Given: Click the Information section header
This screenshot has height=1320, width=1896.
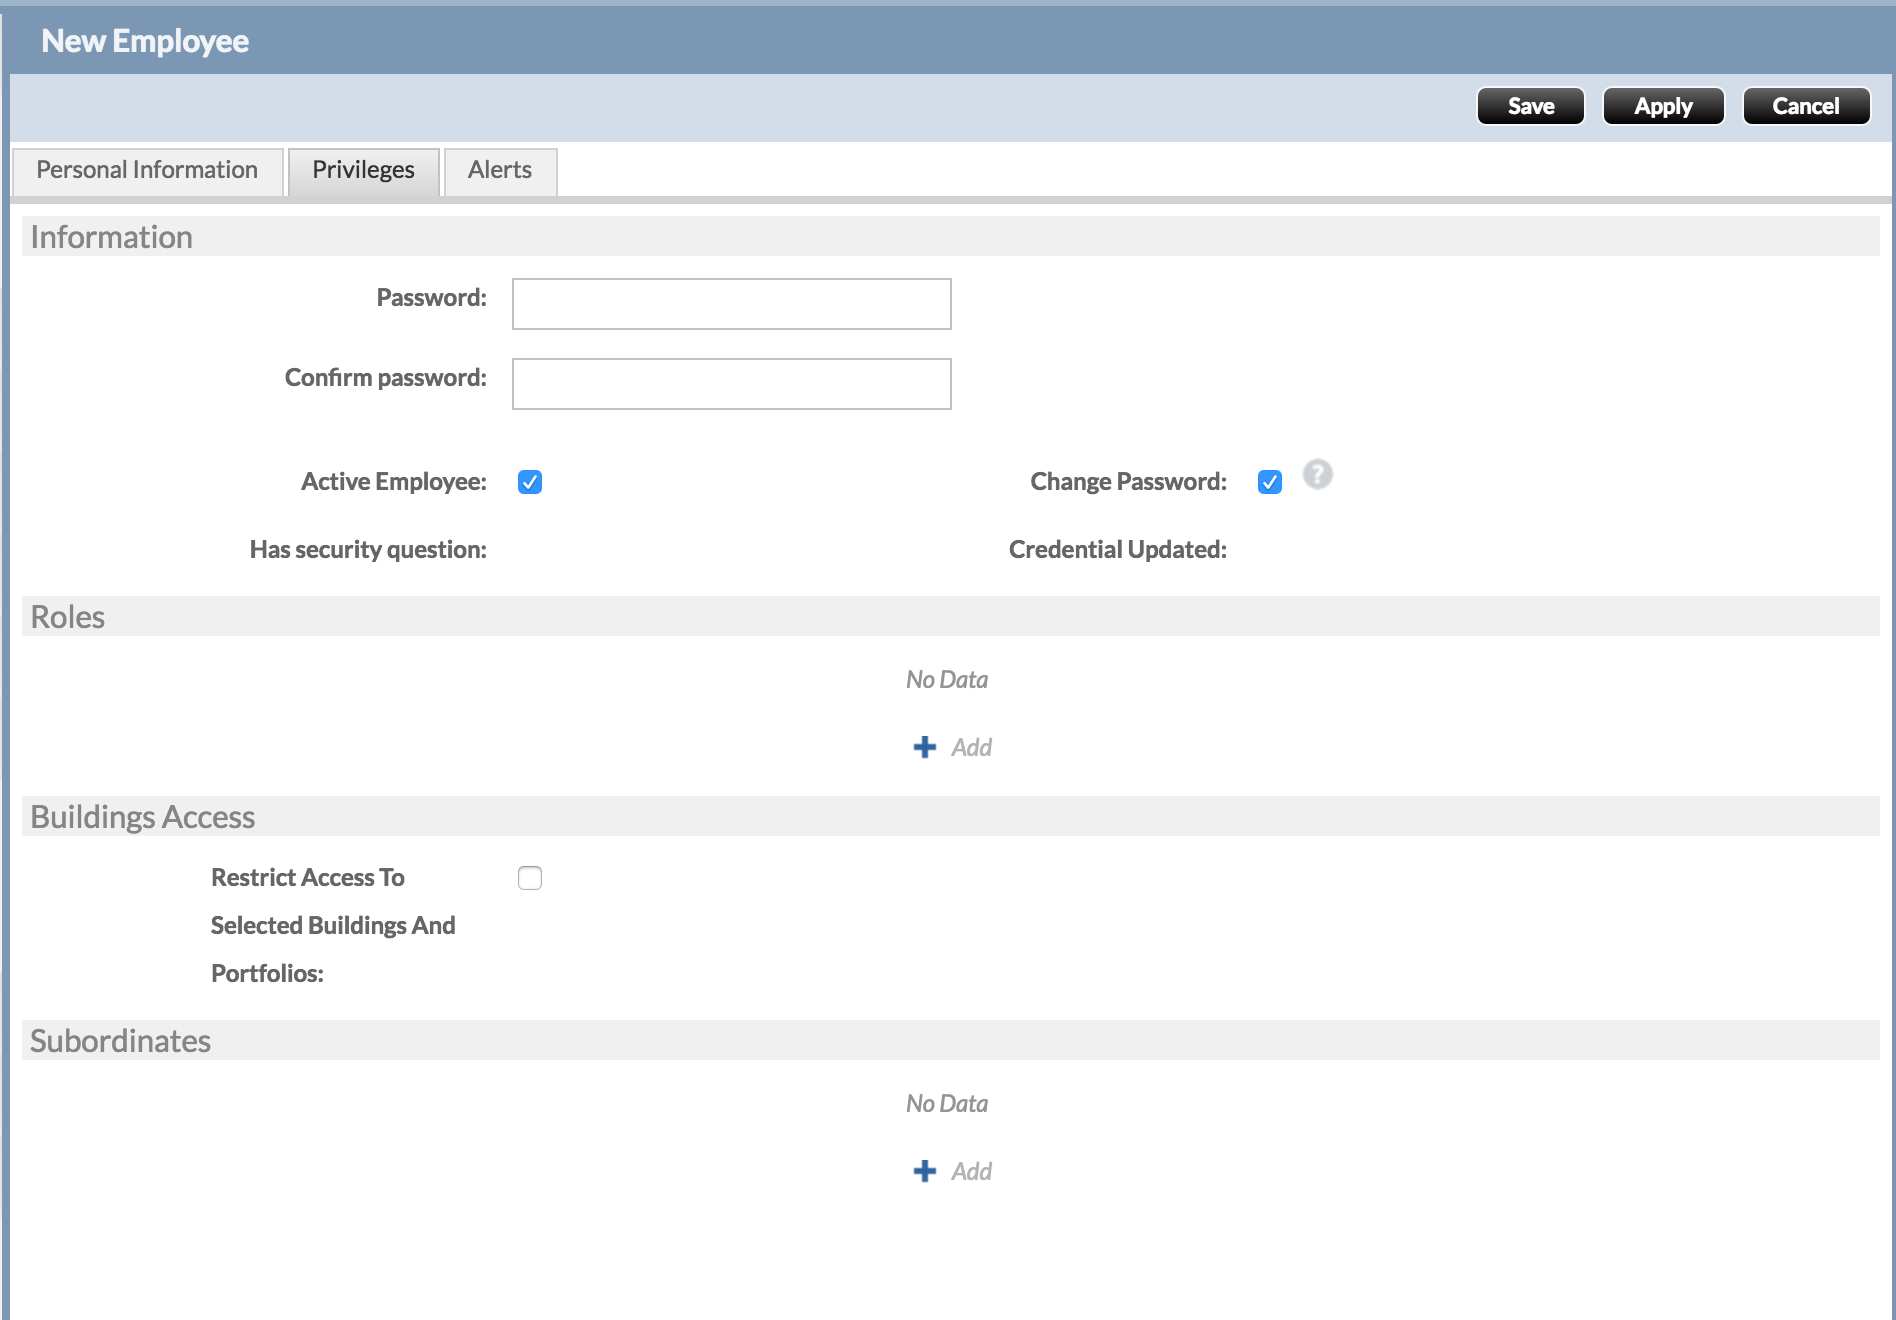Looking at the screenshot, I should (x=111, y=237).
